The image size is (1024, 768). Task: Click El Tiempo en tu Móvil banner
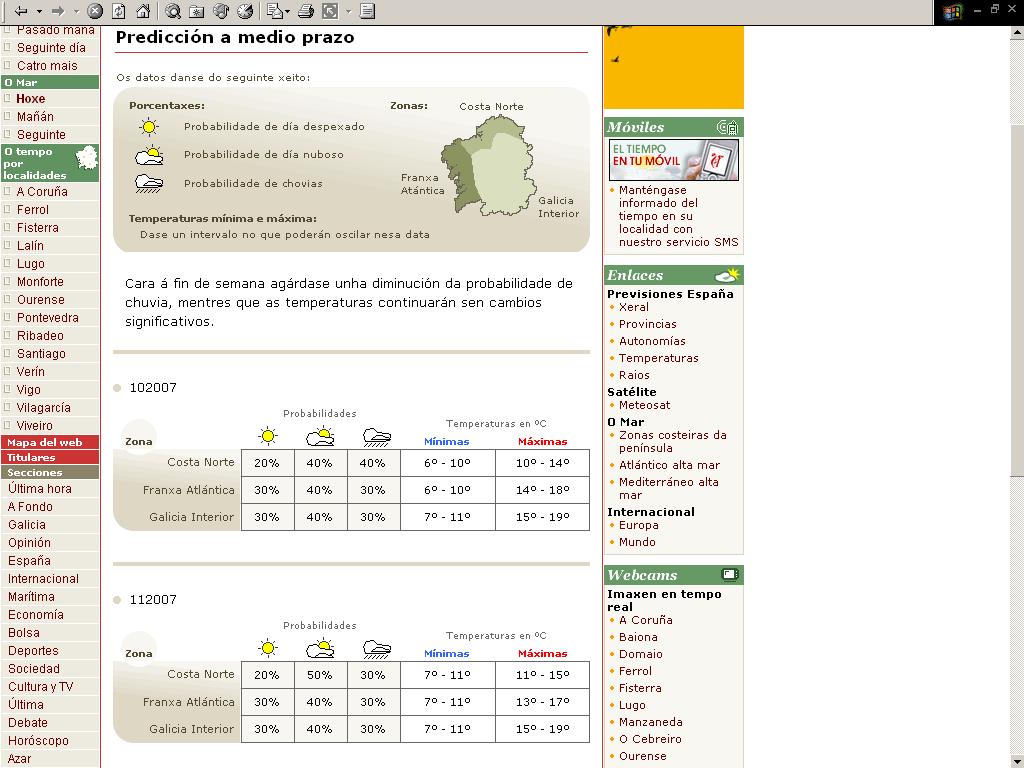coord(673,160)
